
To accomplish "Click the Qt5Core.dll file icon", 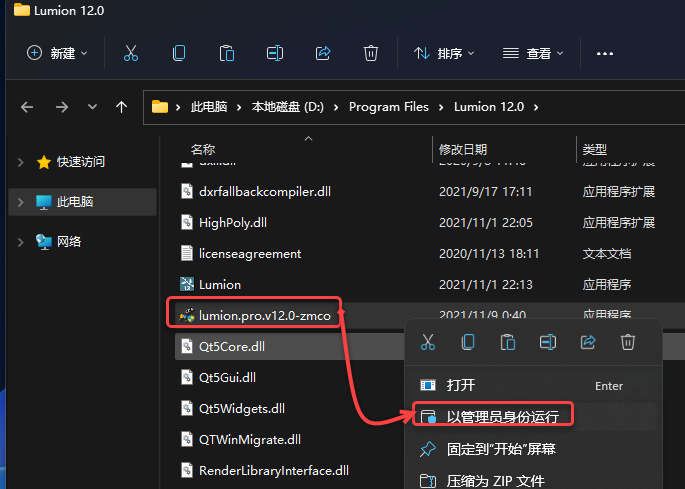I will pyautogui.click(x=187, y=346).
